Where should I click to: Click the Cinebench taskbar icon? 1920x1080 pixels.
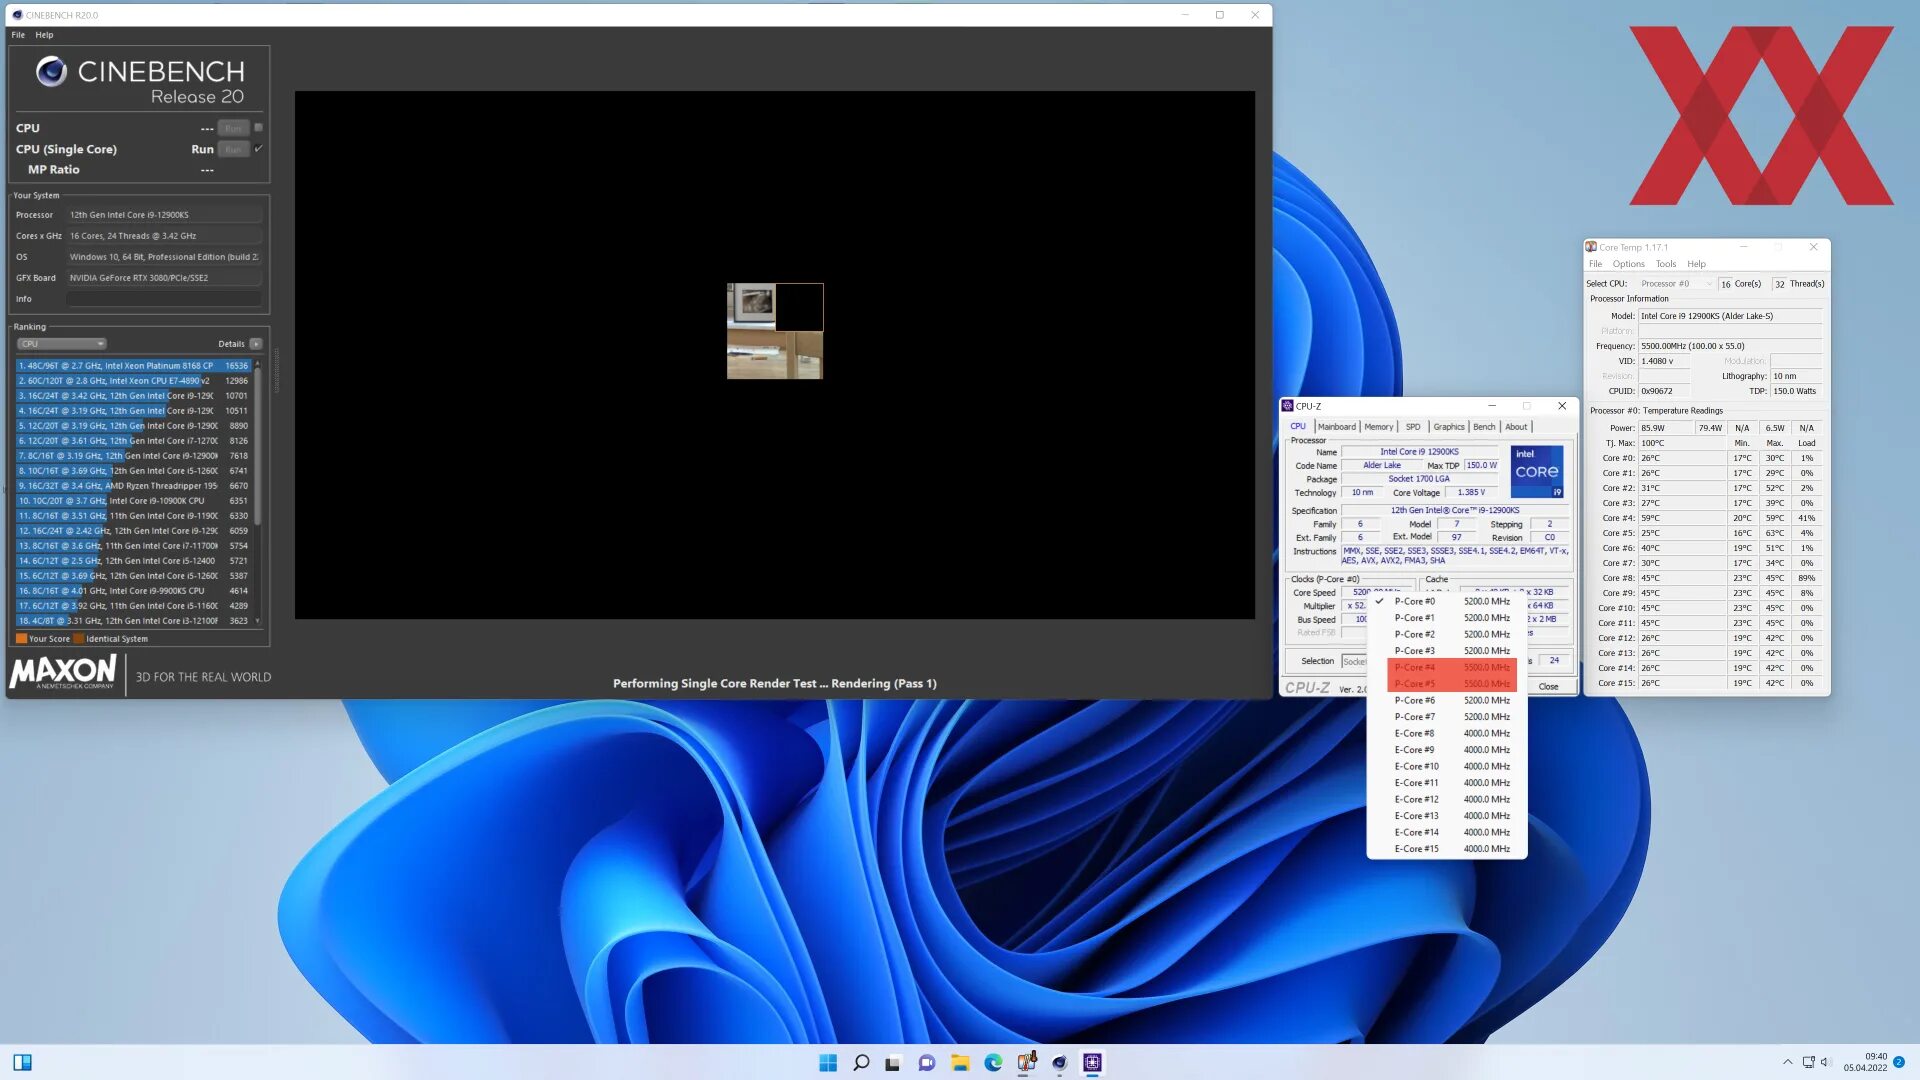pyautogui.click(x=1059, y=1063)
